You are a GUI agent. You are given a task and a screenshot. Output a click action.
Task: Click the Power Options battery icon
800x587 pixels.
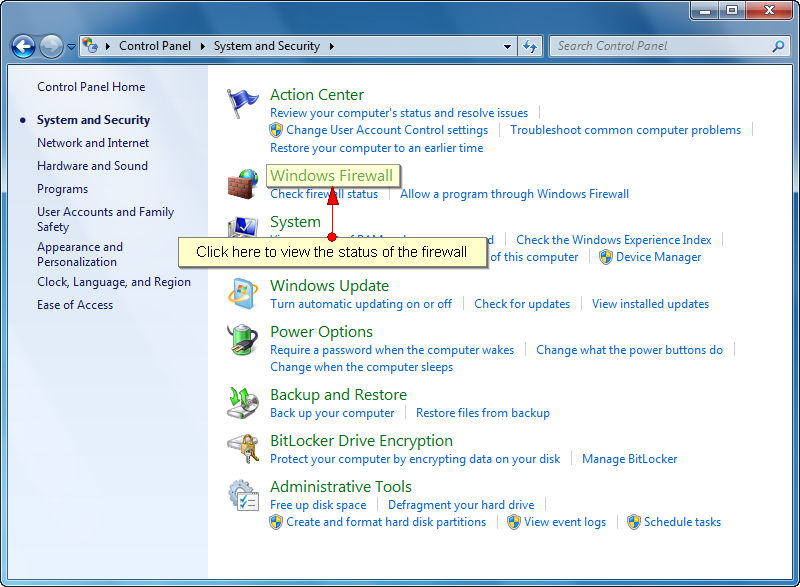pos(242,340)
